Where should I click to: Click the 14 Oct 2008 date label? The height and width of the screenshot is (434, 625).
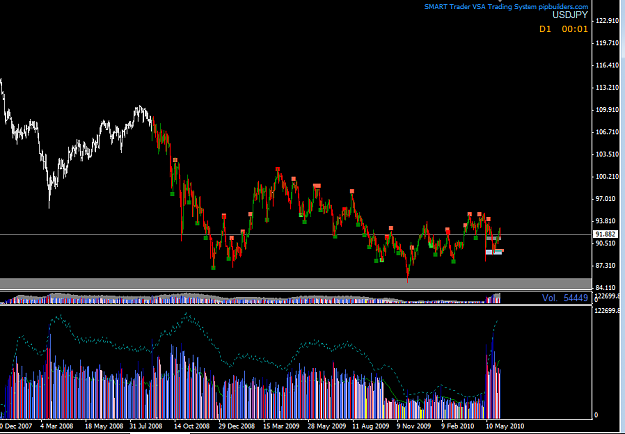(192, 426)
